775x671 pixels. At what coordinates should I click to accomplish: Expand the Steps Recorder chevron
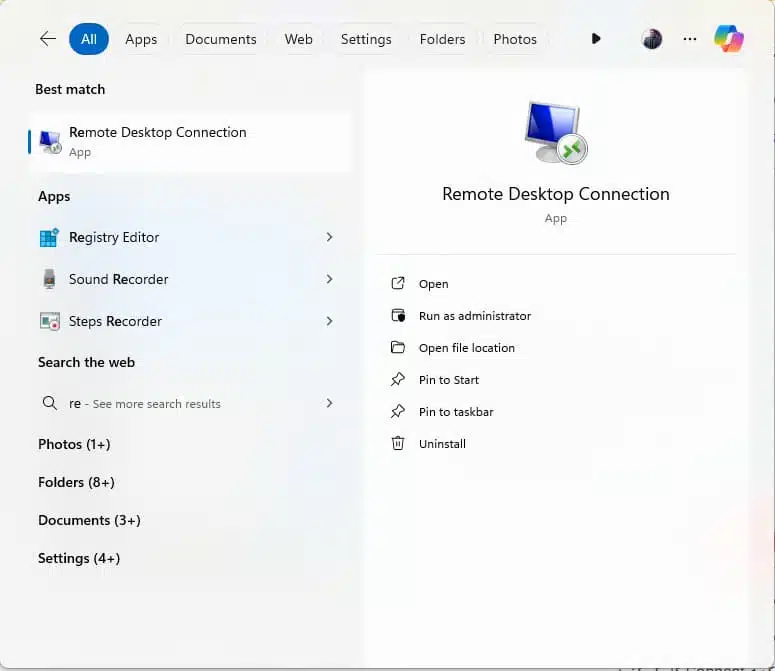[x=329, y=321]
